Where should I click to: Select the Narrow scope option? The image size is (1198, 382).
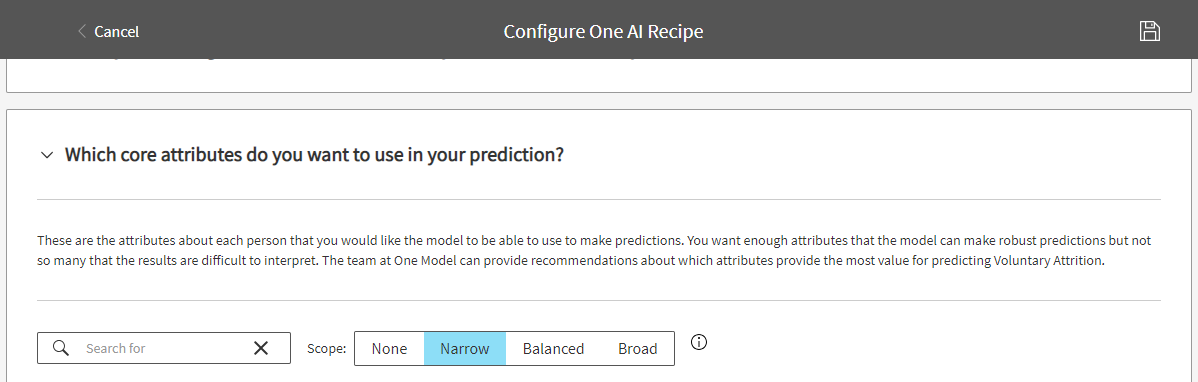pos(465,348)
